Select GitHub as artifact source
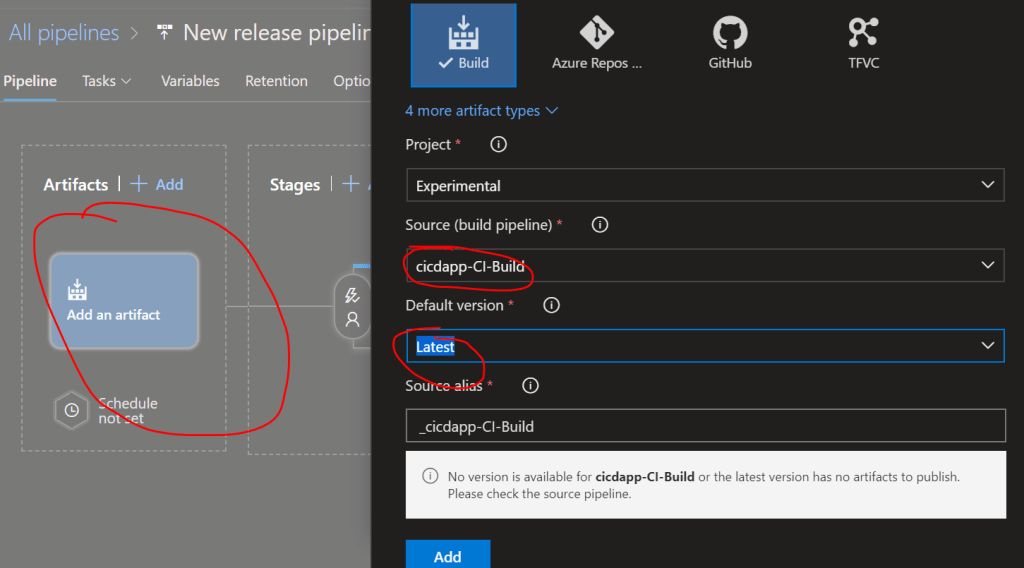1024x568 pixels. point(730,45)
